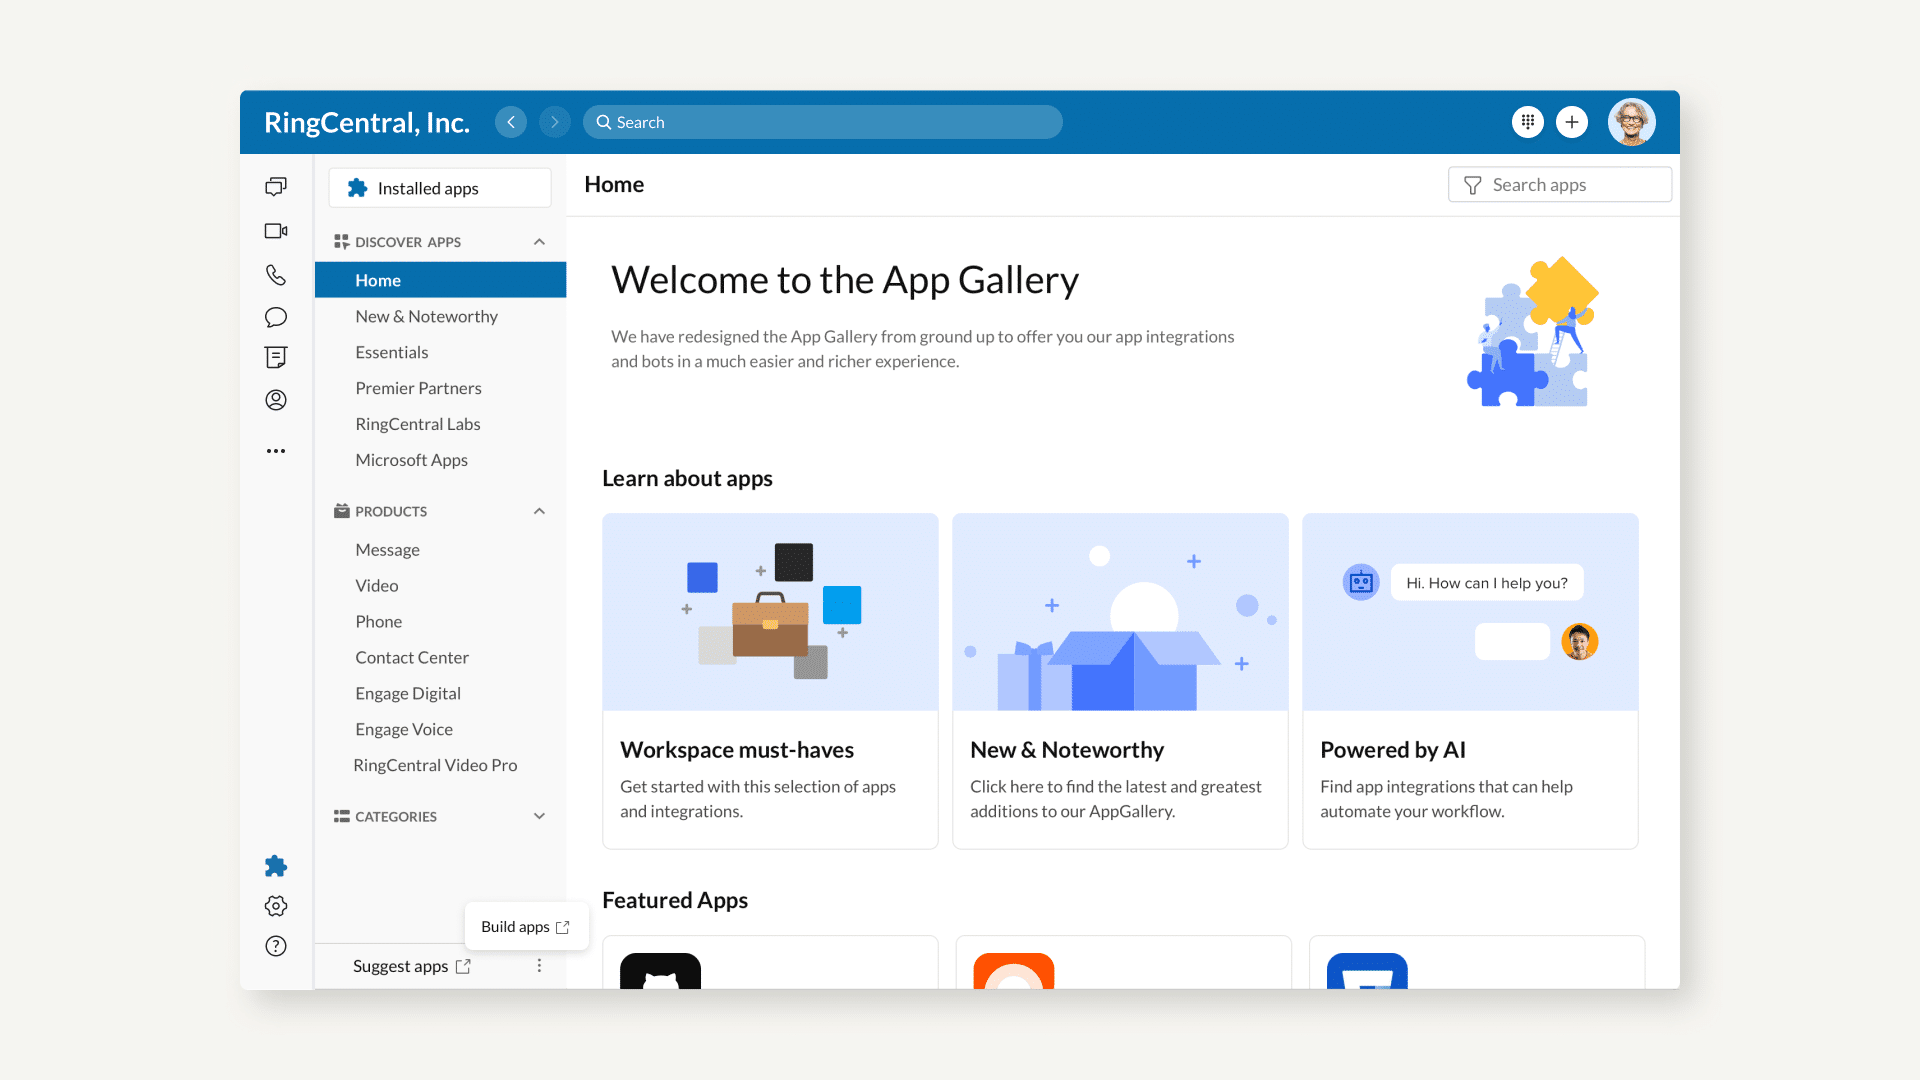Open the Video icon in left rail
Image resolution: width=1920 pixels, height=1080 pixels.
[x=276, y=231]
